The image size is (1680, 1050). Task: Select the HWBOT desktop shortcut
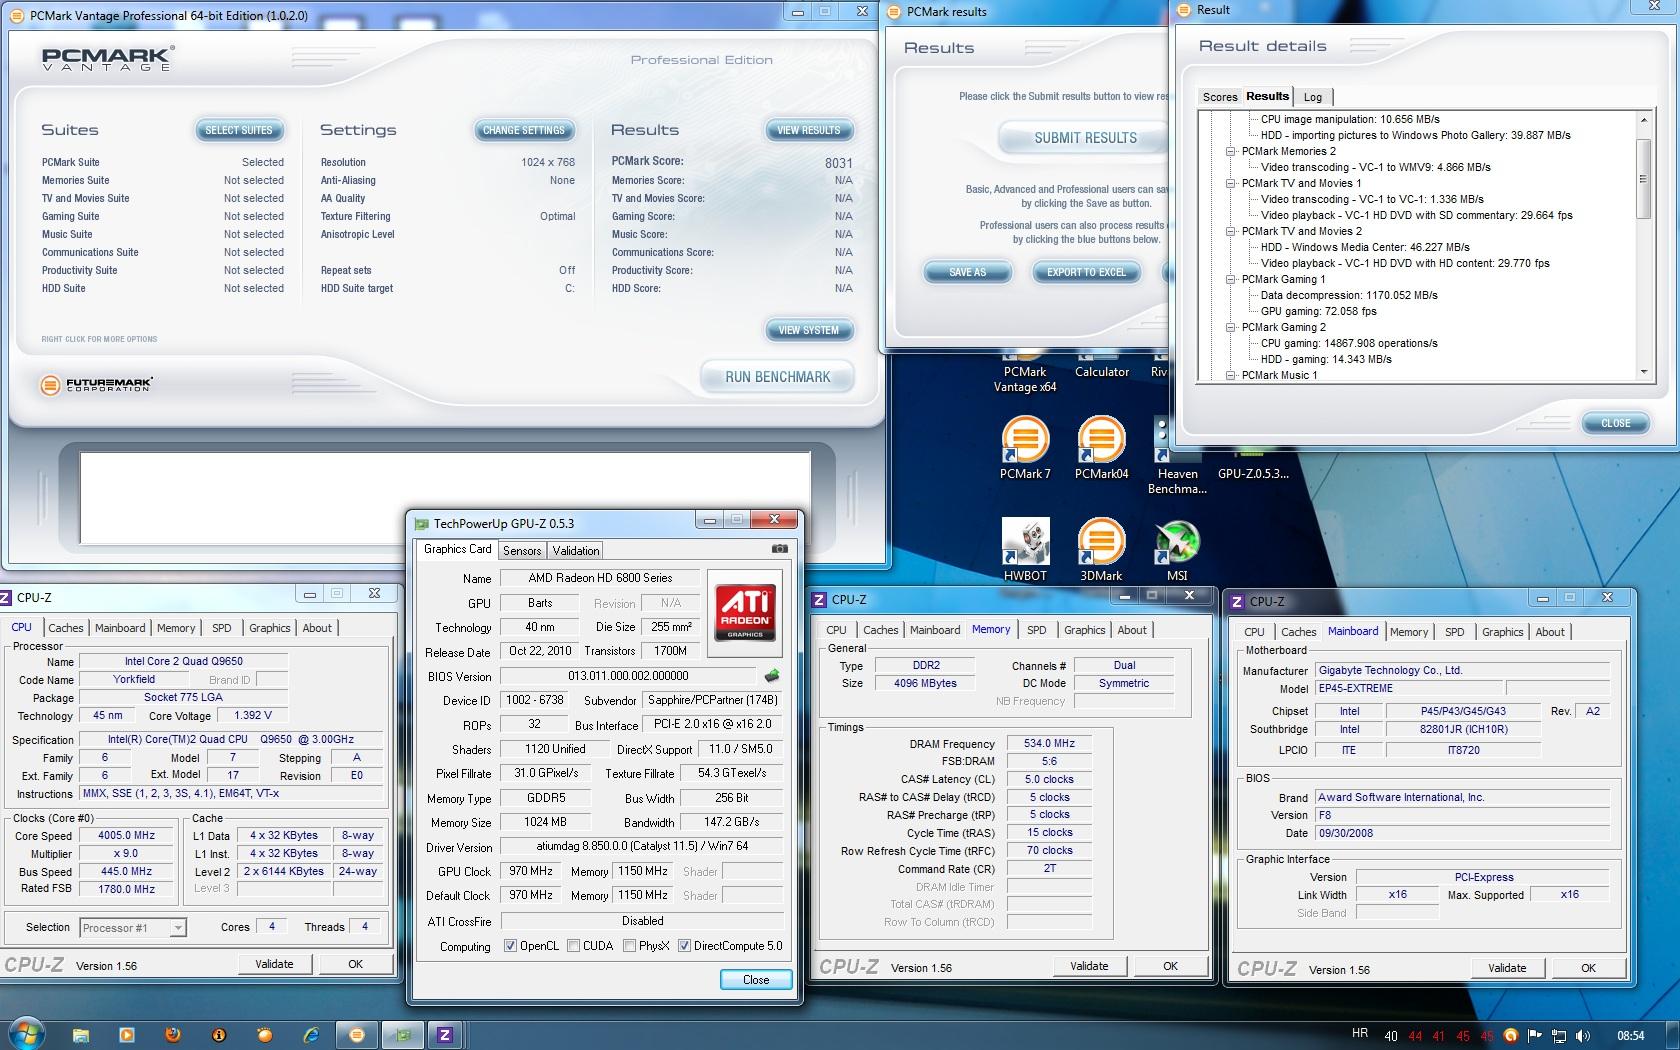point(1025,550)
